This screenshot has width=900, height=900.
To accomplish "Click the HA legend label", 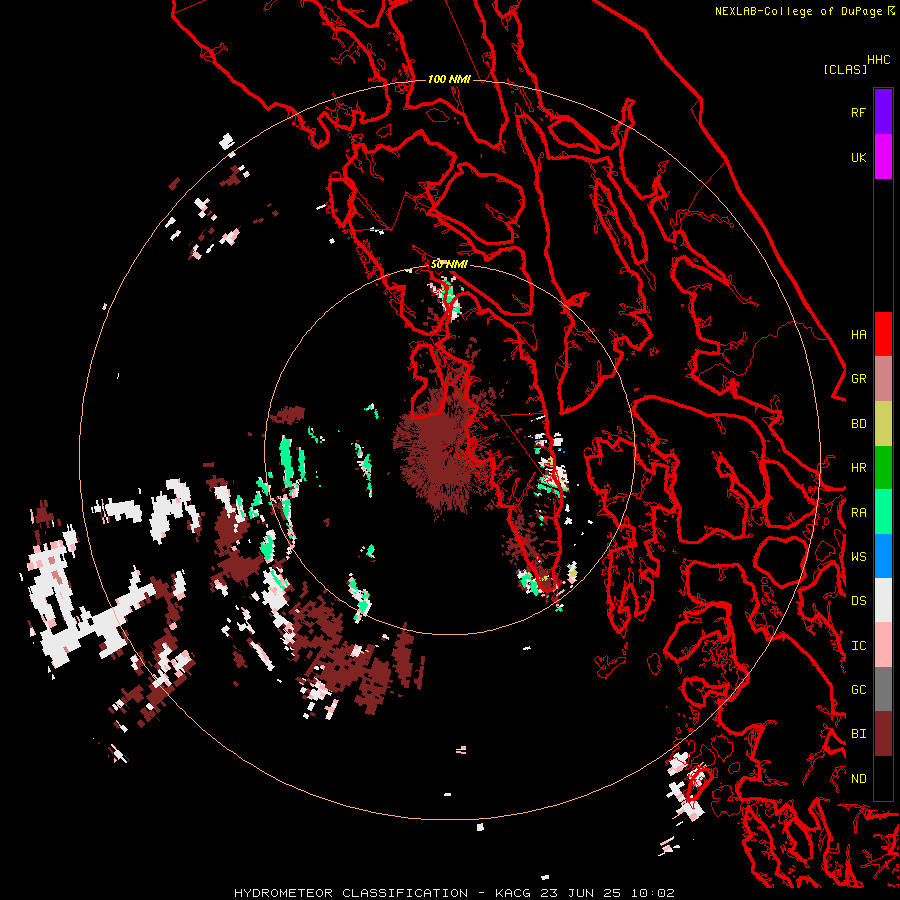I will point(858,335).
